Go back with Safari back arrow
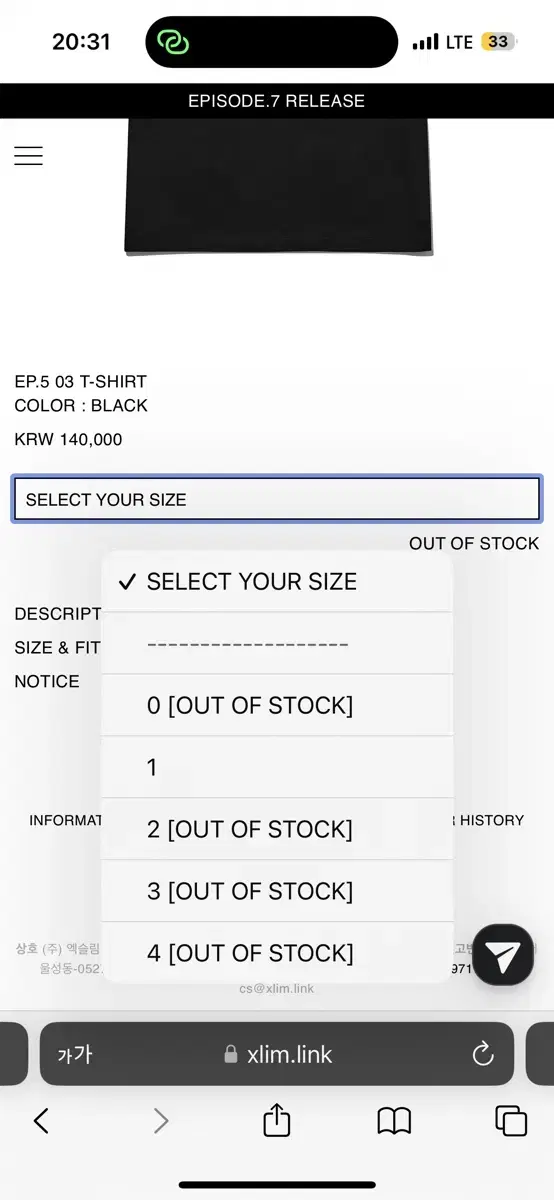 (41, 1121)
